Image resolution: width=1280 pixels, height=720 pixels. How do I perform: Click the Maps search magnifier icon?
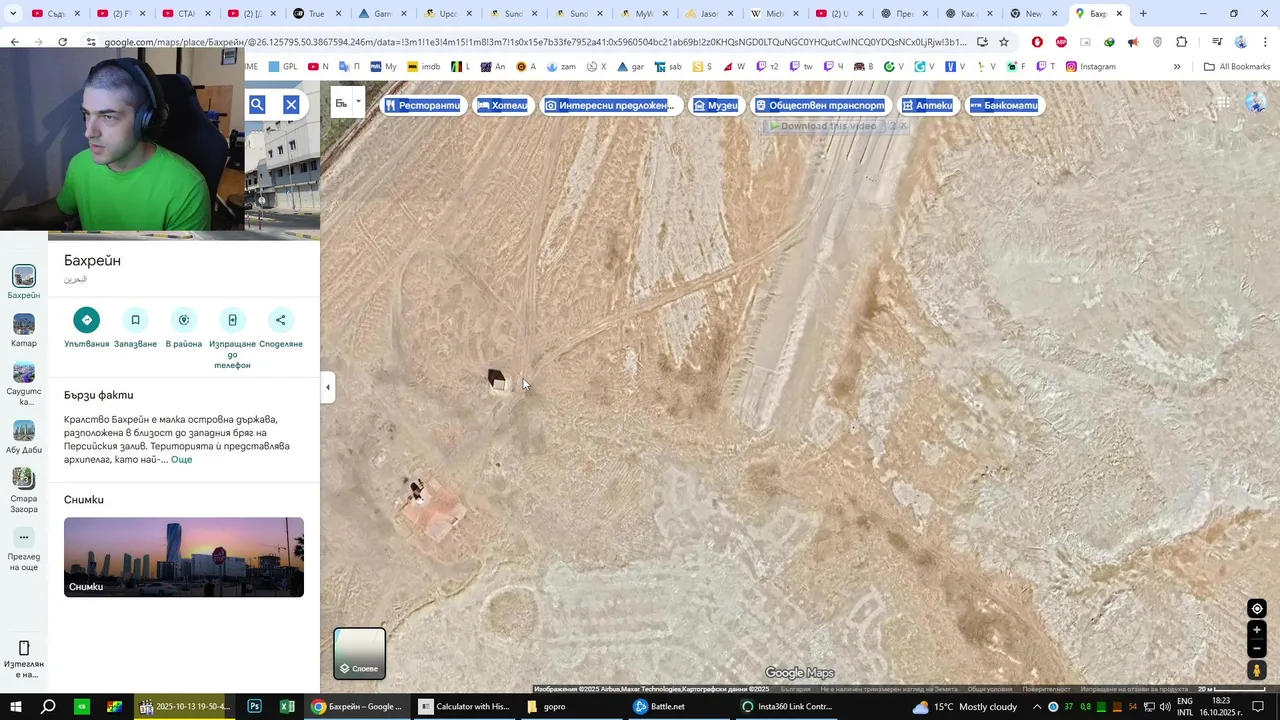tap(257, 104)
